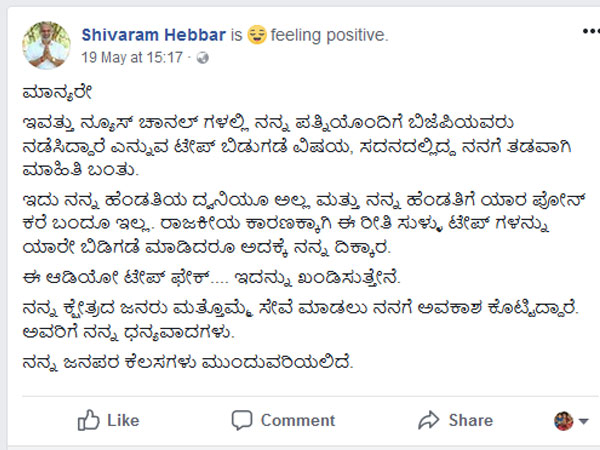Click the Share text label

click(x=471, y=420)
